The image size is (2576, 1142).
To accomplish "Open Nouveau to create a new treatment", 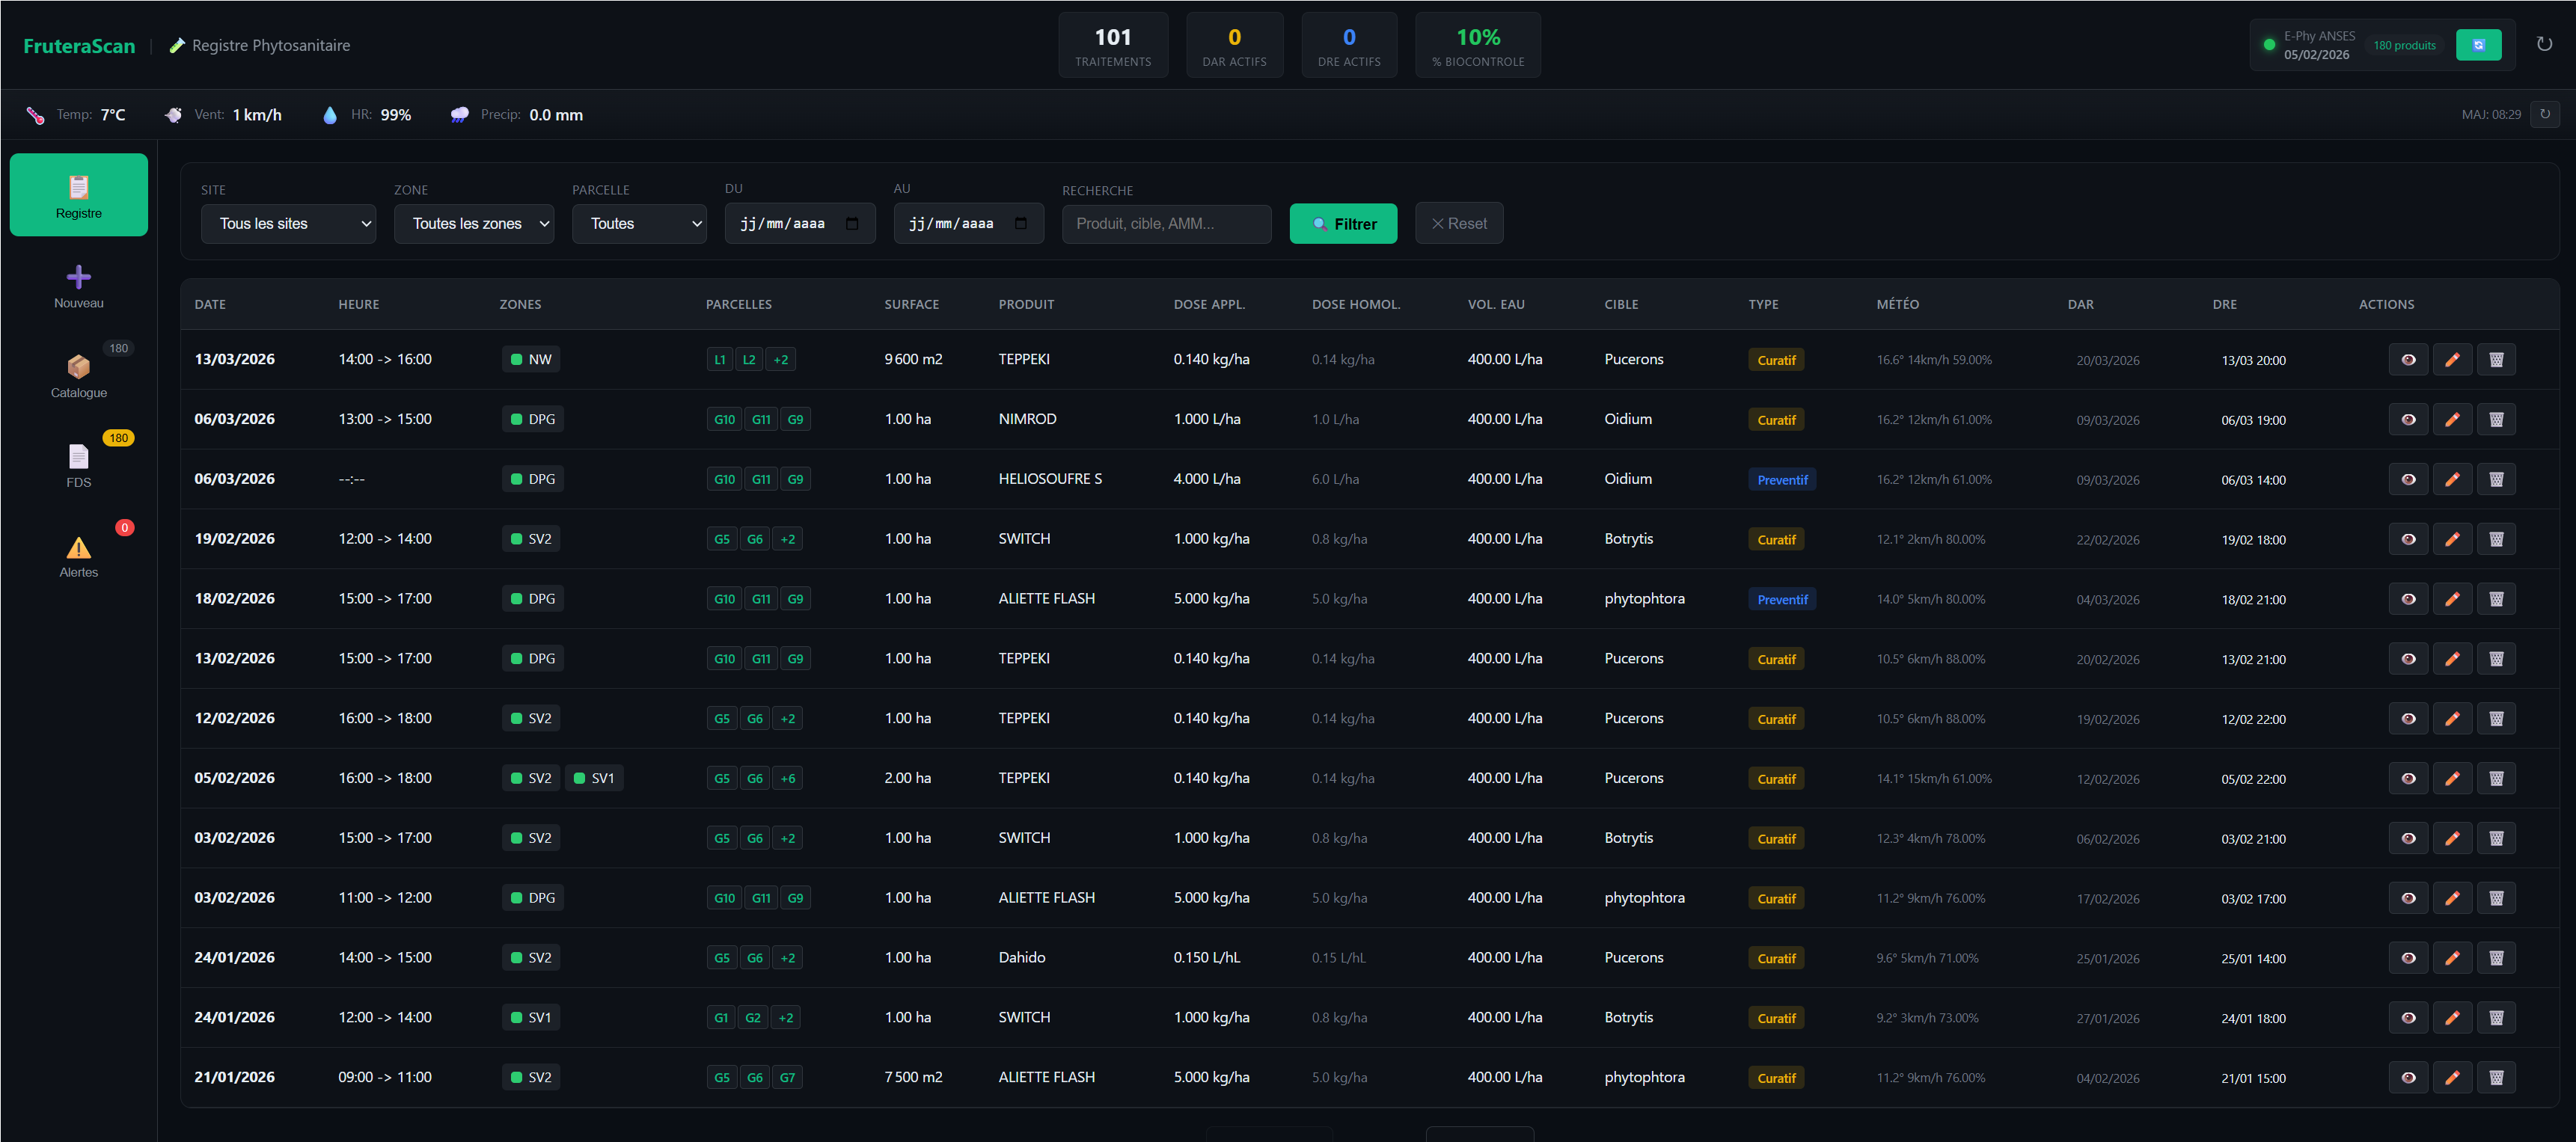I will point(78,287).
